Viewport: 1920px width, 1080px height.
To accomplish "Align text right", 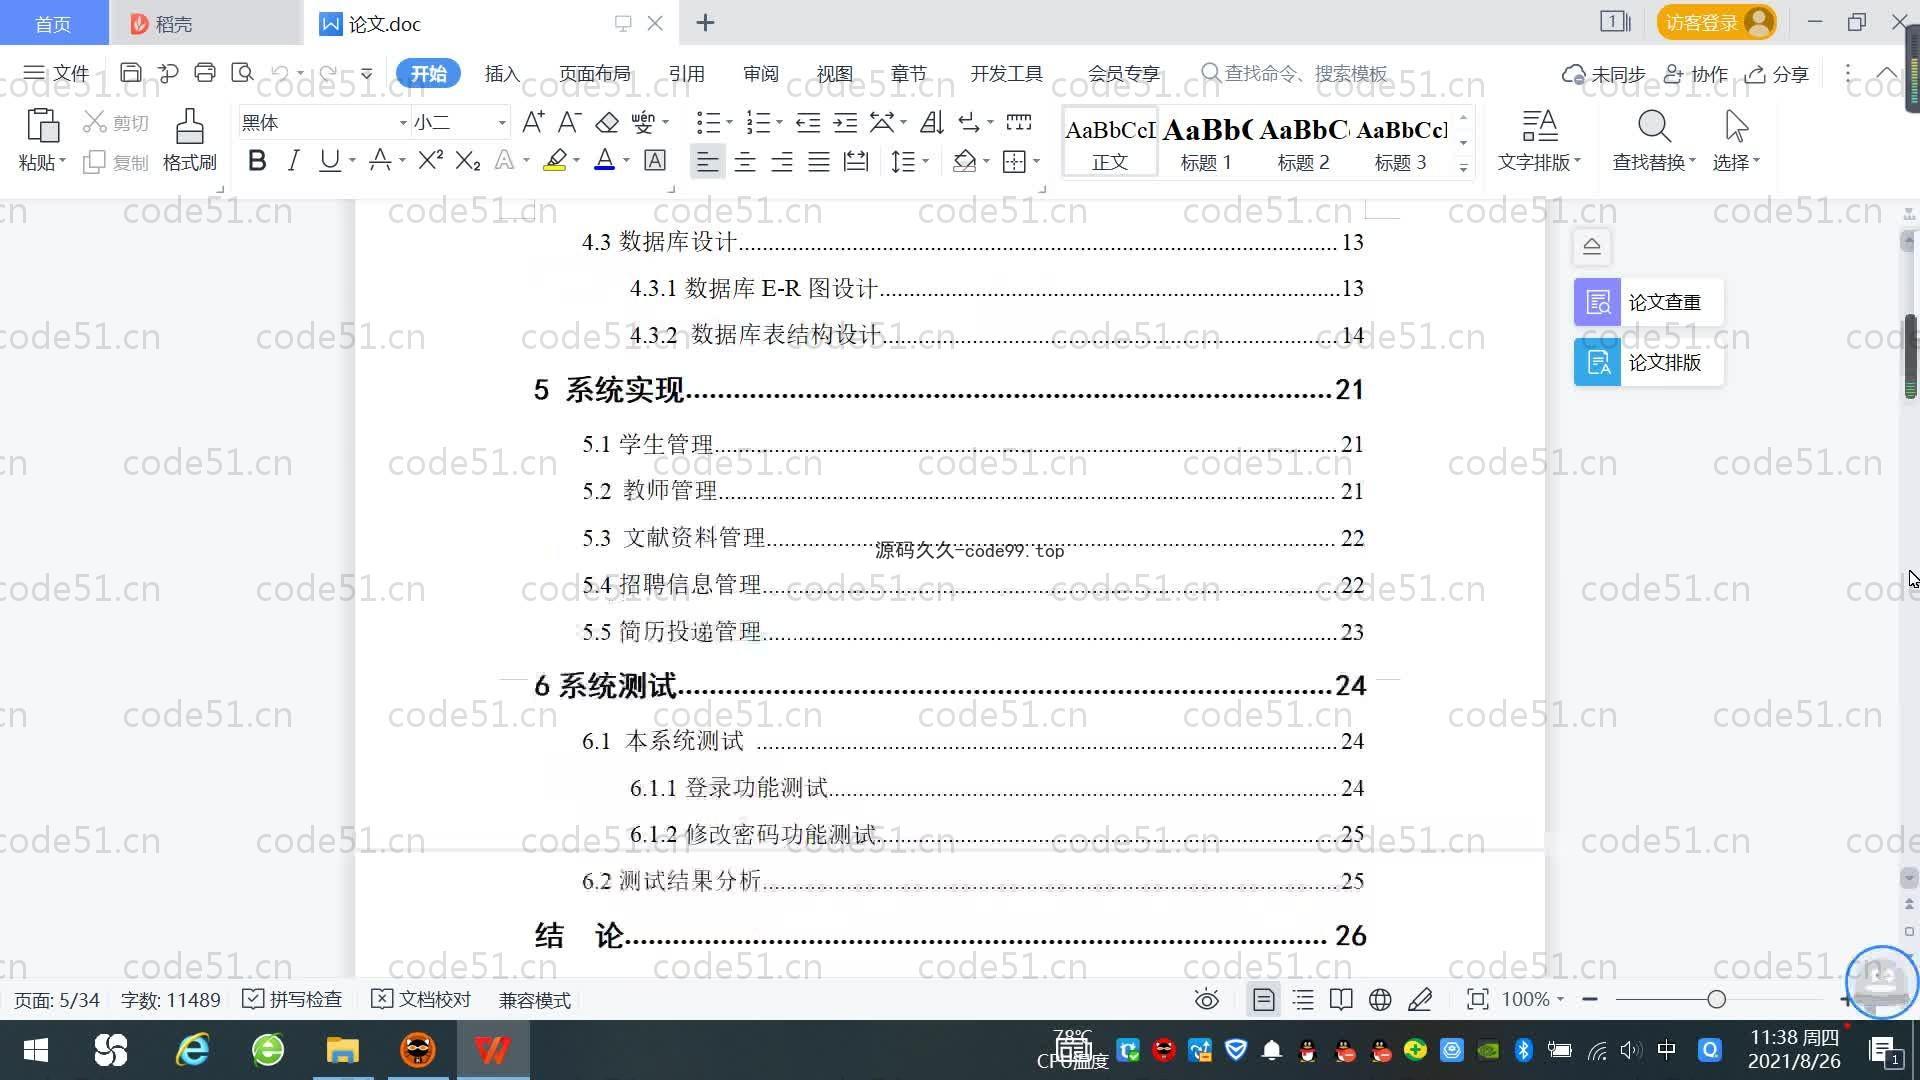I will [x=782, y=161].
